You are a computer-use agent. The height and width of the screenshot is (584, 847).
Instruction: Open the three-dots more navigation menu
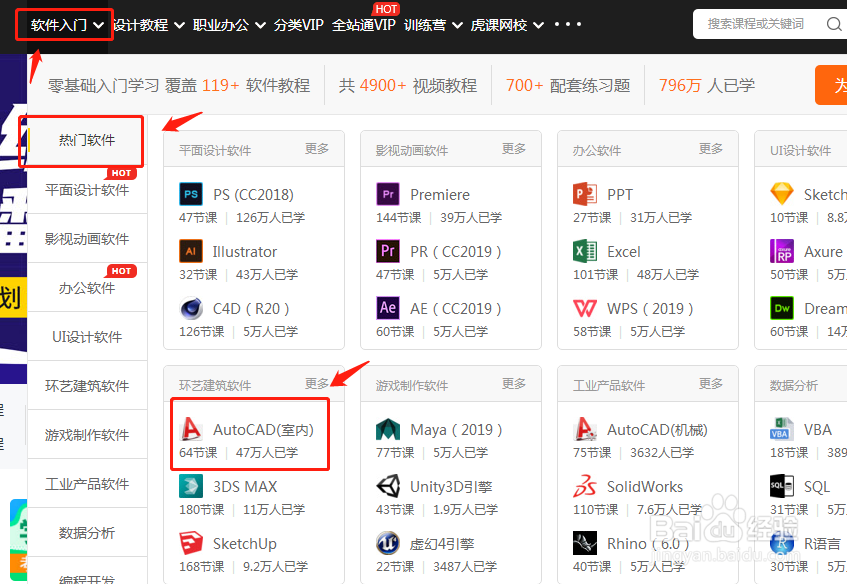click(568, 24)
